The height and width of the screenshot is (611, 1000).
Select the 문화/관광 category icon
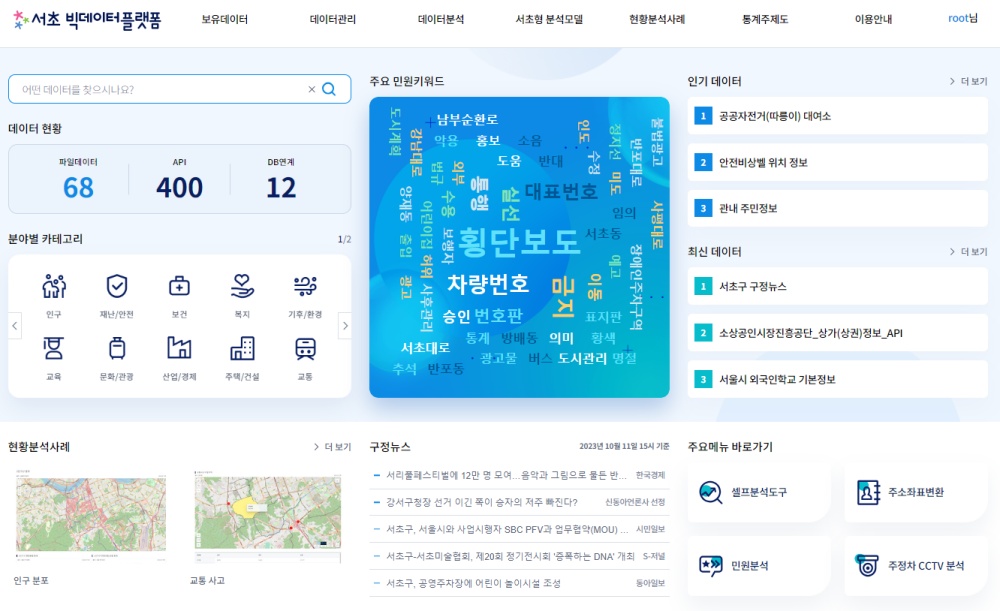coord(117,348)
